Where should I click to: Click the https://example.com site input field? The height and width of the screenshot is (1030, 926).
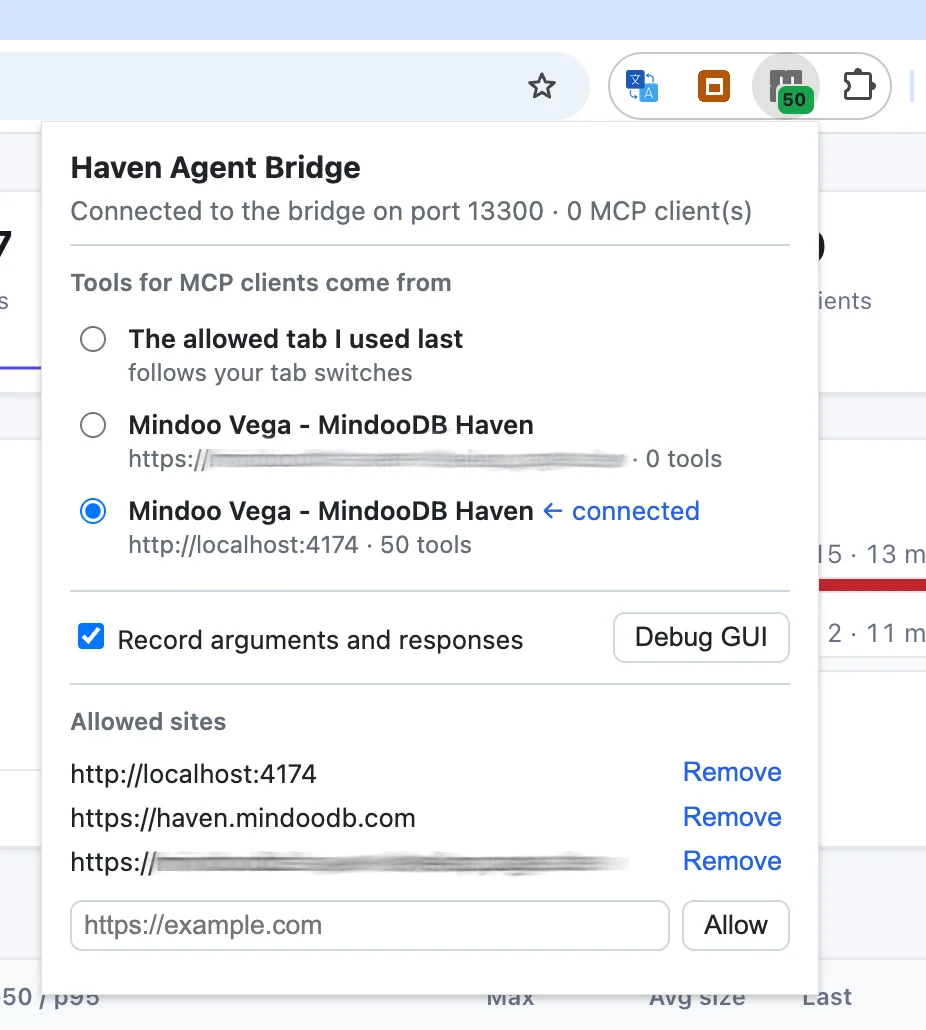pyautogui.click(x=370, y=925)
